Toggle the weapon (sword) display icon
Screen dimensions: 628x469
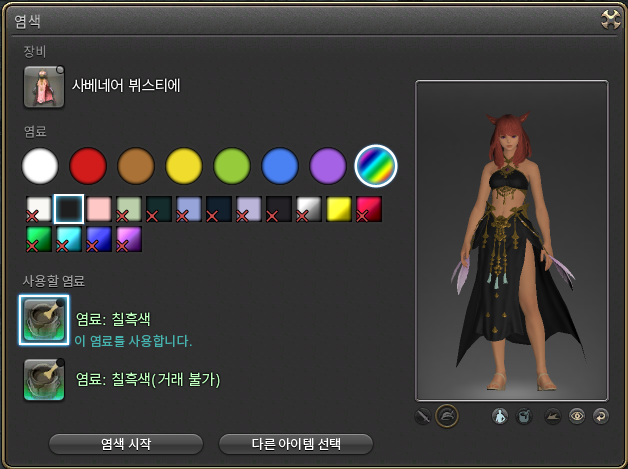tap(423, 416)
